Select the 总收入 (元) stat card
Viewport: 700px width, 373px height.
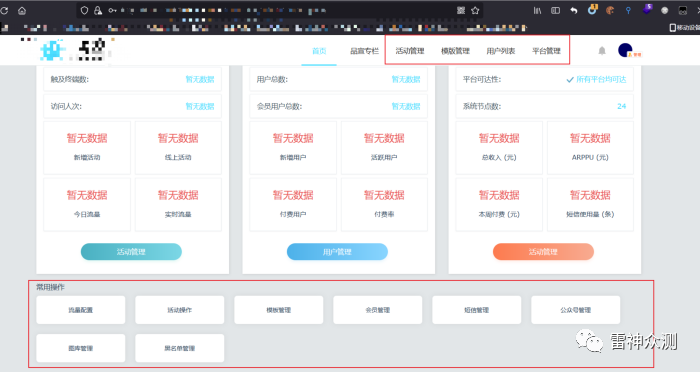[x=499, y=148]
